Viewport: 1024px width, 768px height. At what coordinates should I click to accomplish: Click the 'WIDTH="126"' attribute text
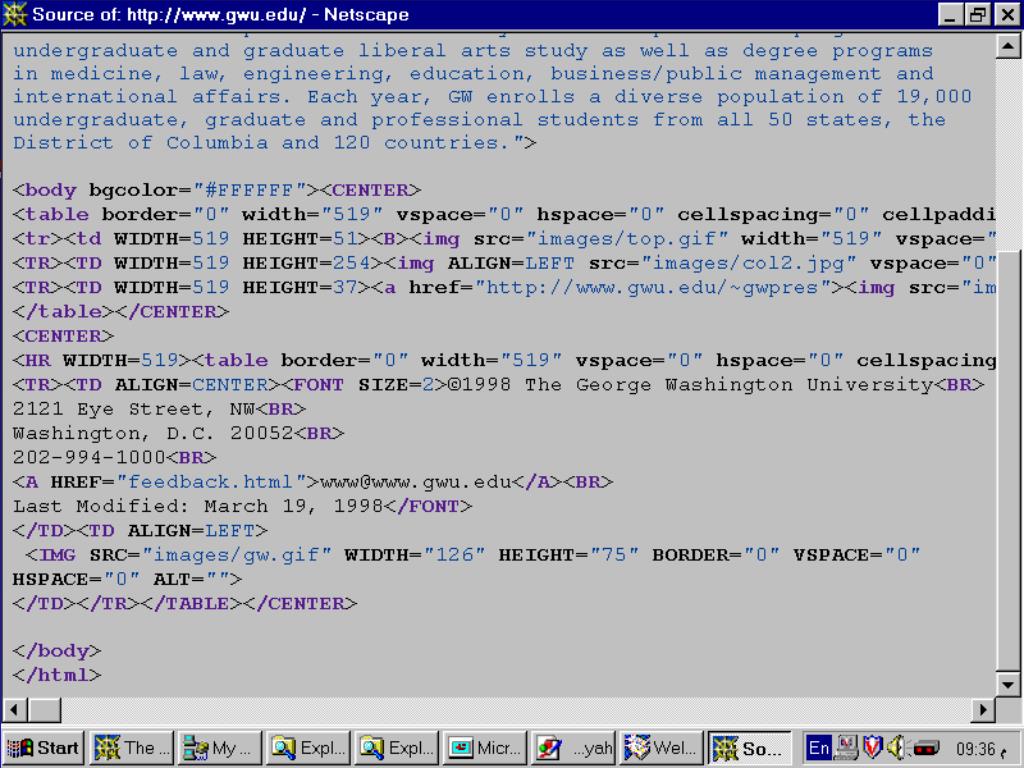pyautogui.click(x=415, y=555)
